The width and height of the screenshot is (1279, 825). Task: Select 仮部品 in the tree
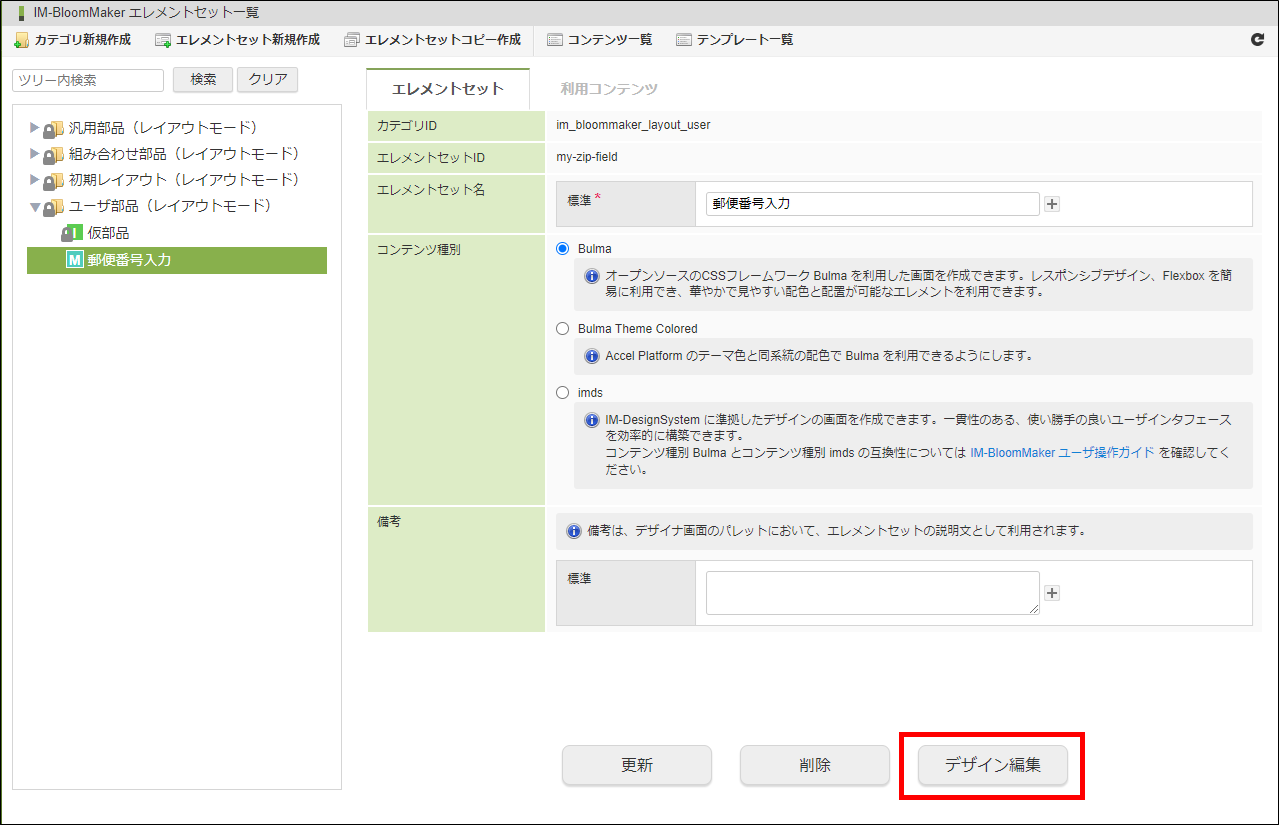[x=108, y=233]
